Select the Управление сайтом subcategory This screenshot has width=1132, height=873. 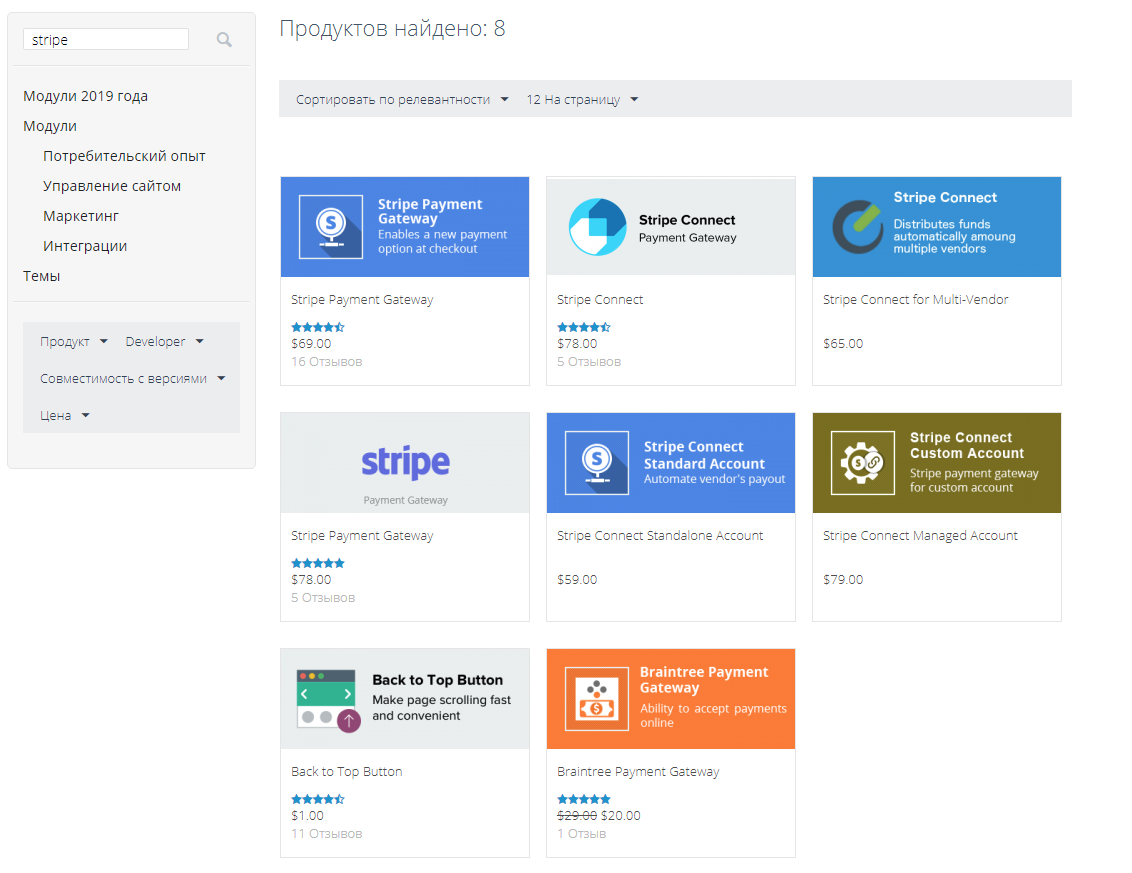[112, 186]
